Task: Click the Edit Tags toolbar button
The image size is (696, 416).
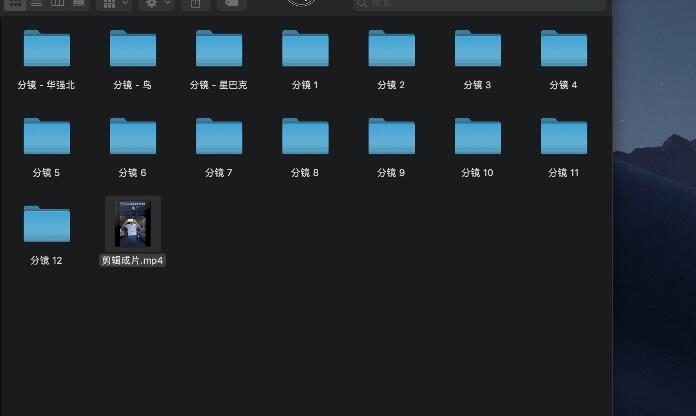Action: pos(231,4)
